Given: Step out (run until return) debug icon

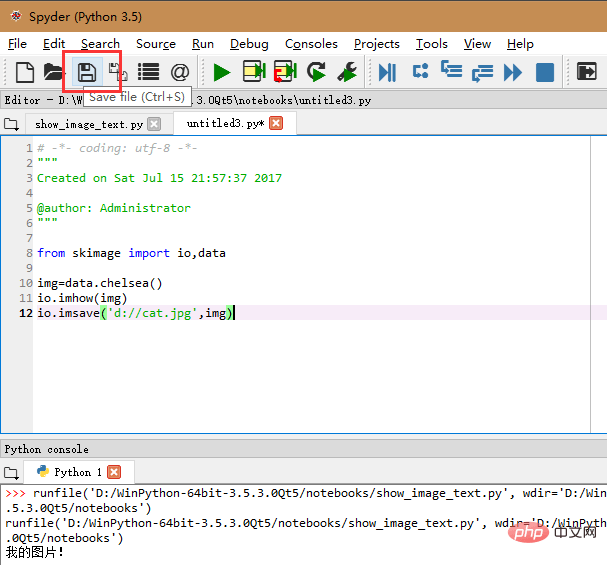Looking at the screenshot, I should pyautogui.click(x=482, y=73).
